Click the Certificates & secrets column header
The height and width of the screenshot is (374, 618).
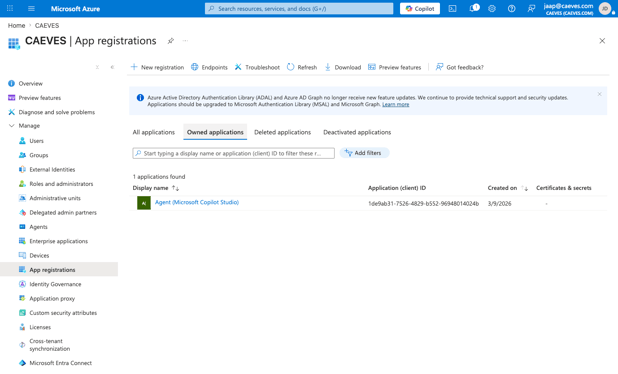pyautogui.click(x=564, y=188)
